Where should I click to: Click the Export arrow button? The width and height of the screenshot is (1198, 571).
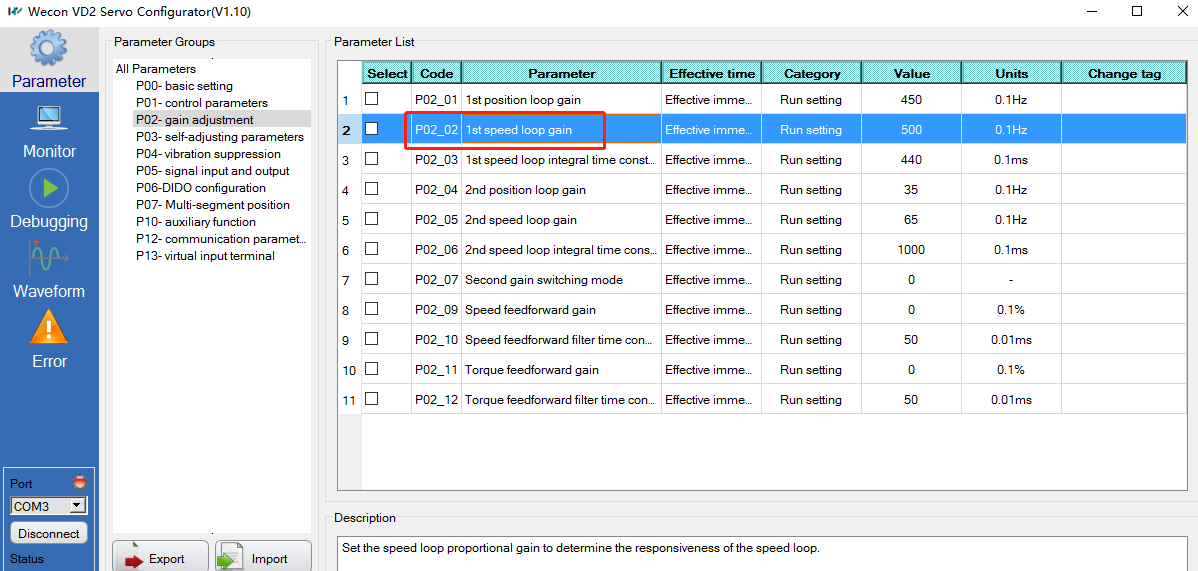tap(160, 558)
